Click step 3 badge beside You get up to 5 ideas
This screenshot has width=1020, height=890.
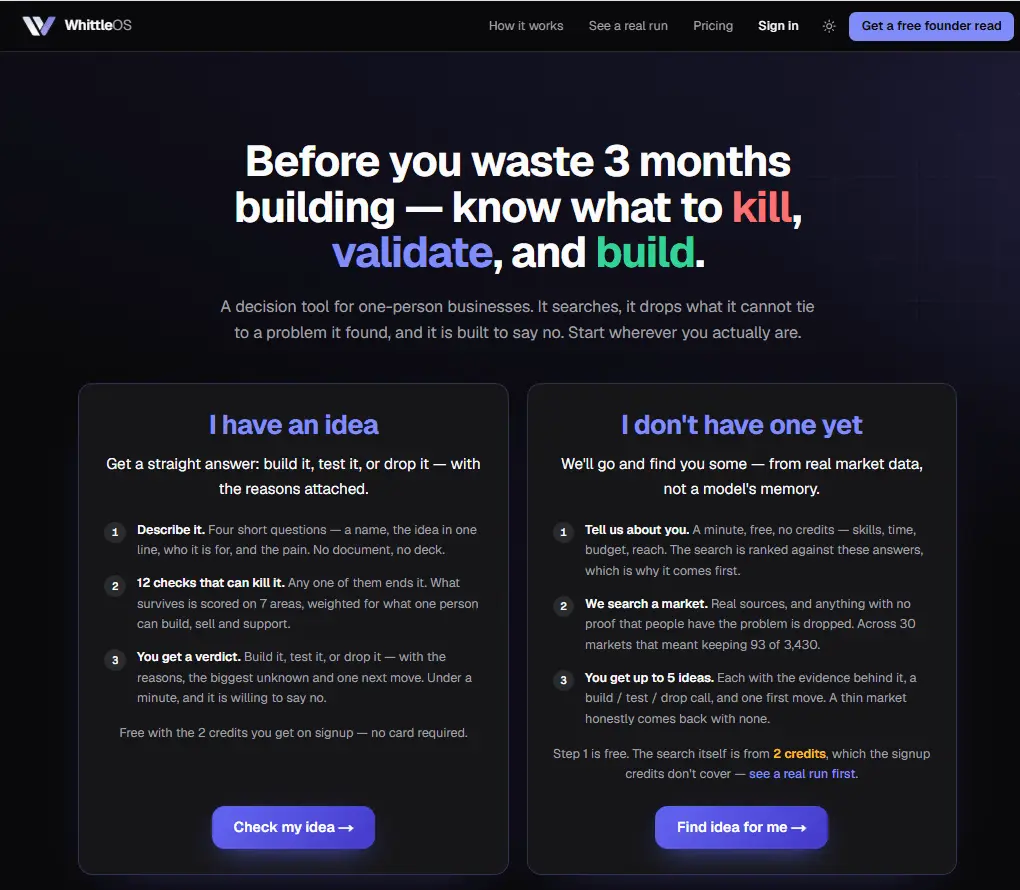pyautogui.click(x=563, y=681)
